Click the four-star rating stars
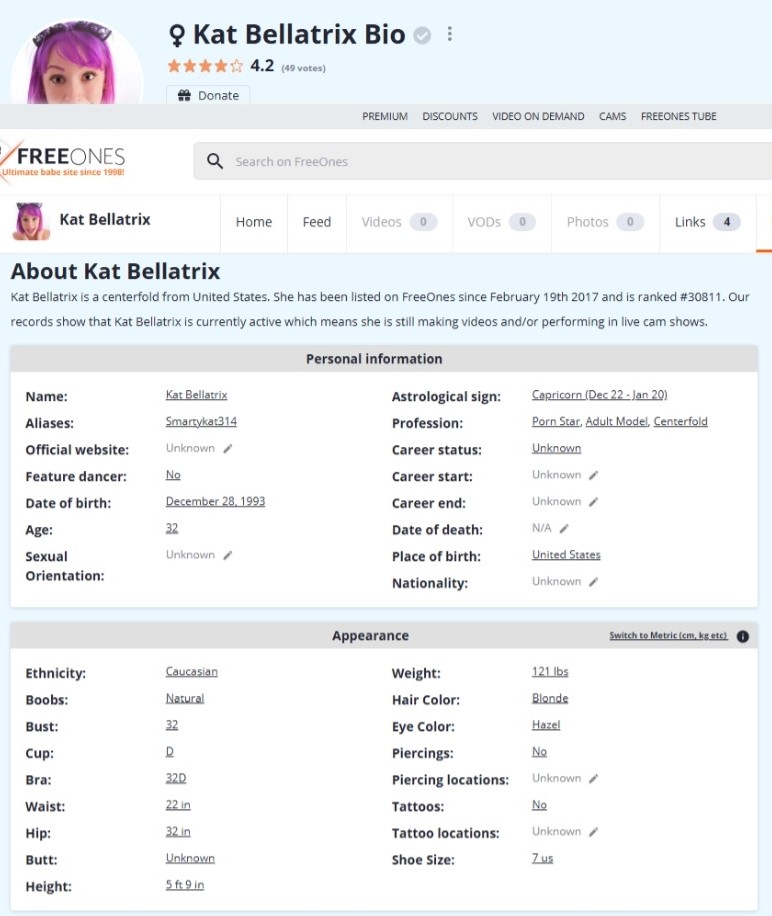This screenshot has height=916, width=772. click(205, 66)
